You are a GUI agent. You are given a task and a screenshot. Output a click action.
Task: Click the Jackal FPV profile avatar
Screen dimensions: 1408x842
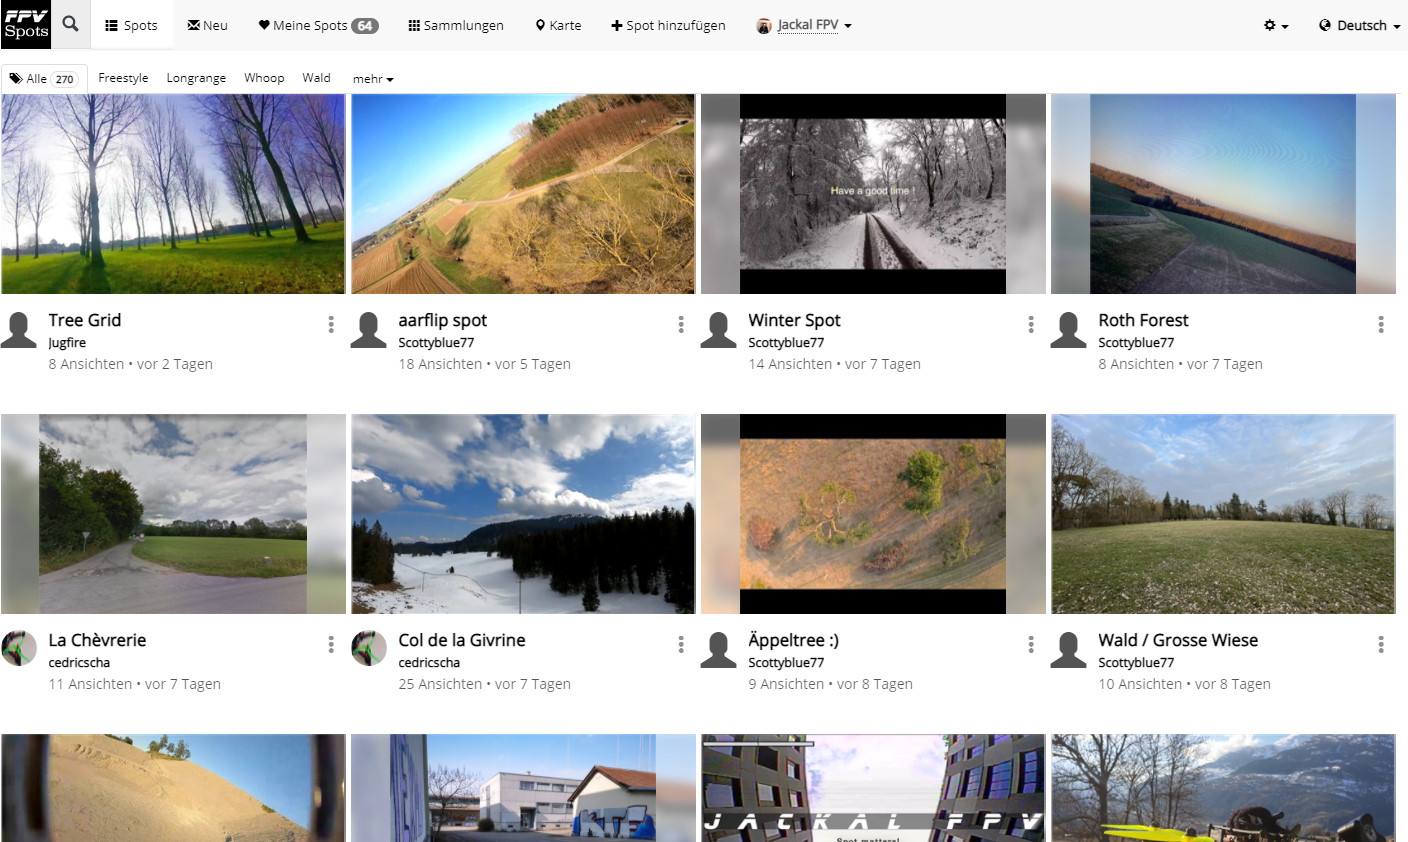point(764,26)
